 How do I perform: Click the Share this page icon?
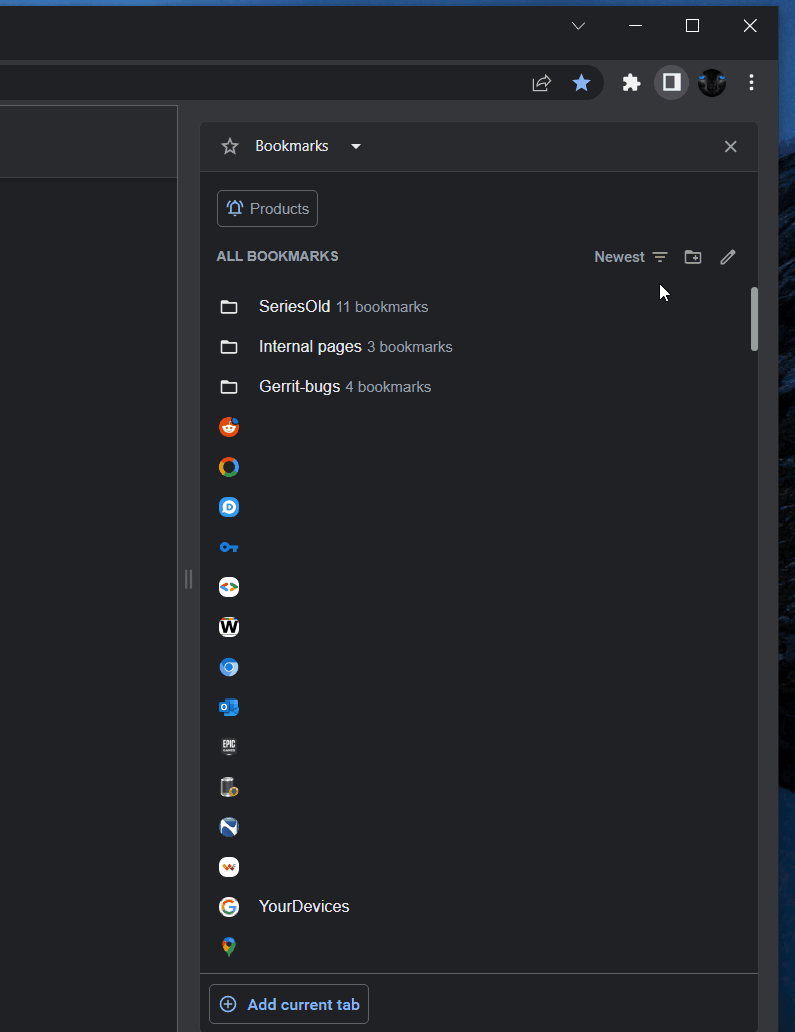click(541, 83)
